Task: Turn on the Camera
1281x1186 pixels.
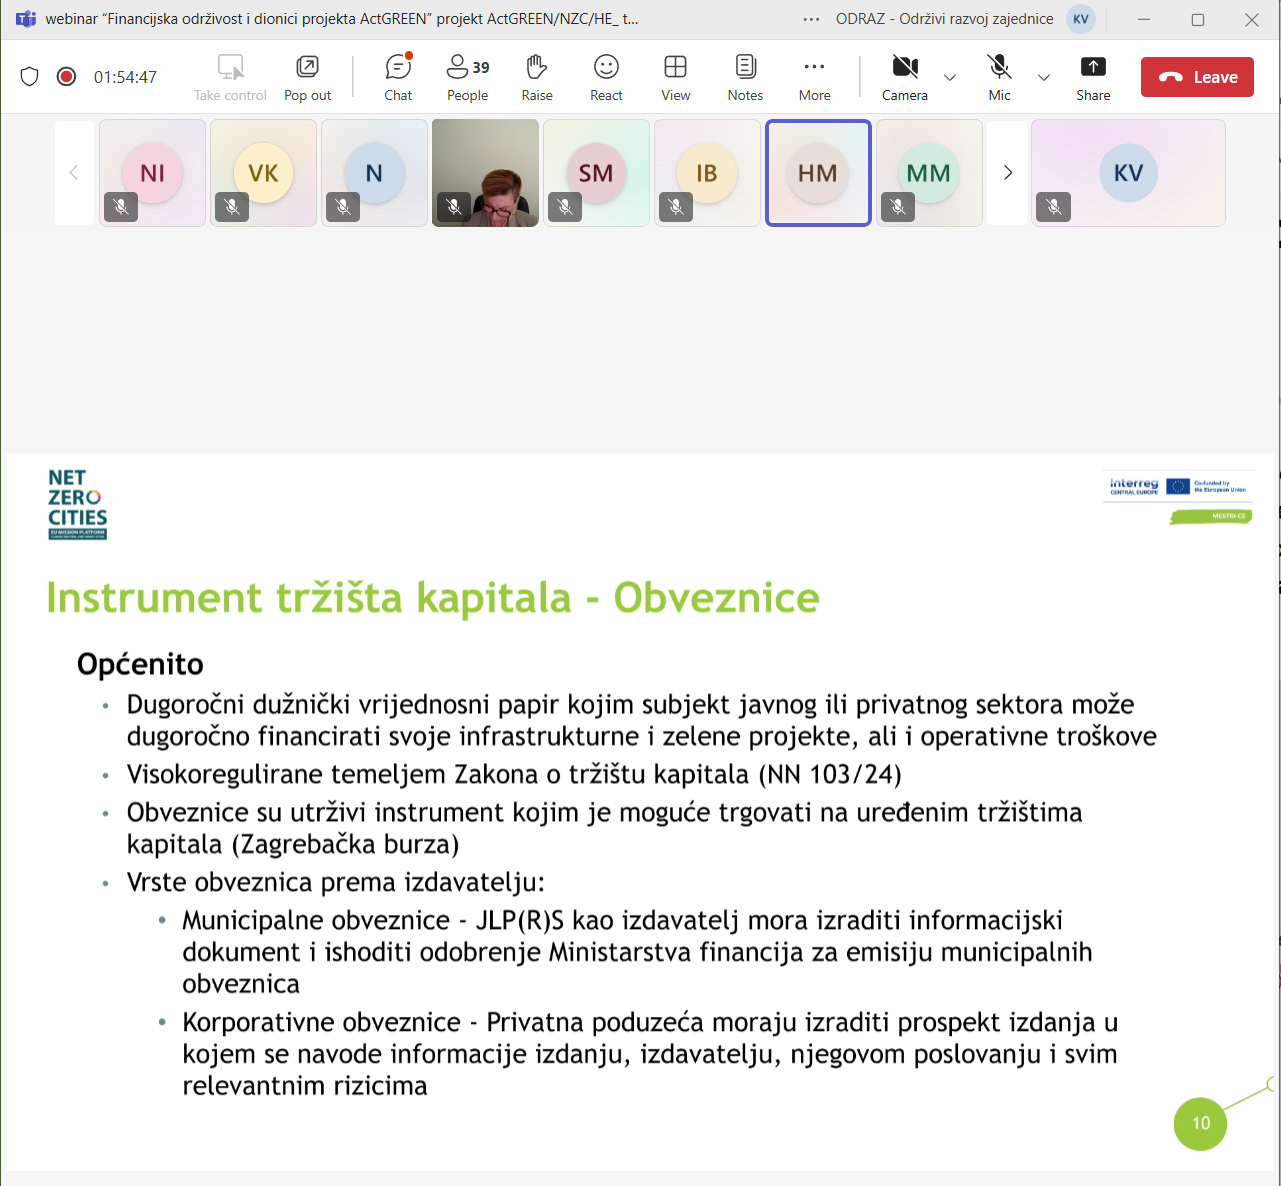Action: [x=905, y=77]
